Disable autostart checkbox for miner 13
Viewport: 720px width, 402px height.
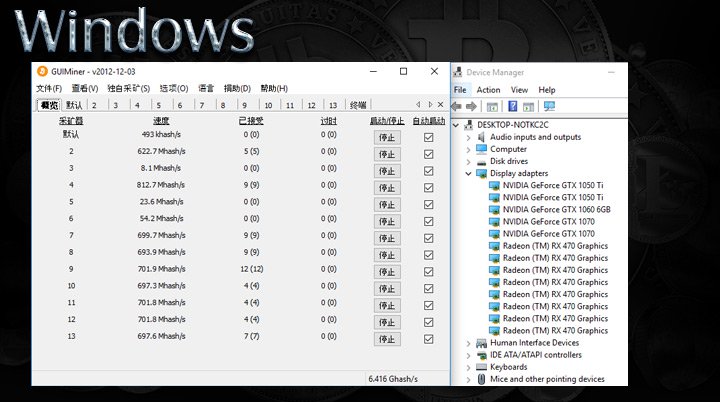428,338
